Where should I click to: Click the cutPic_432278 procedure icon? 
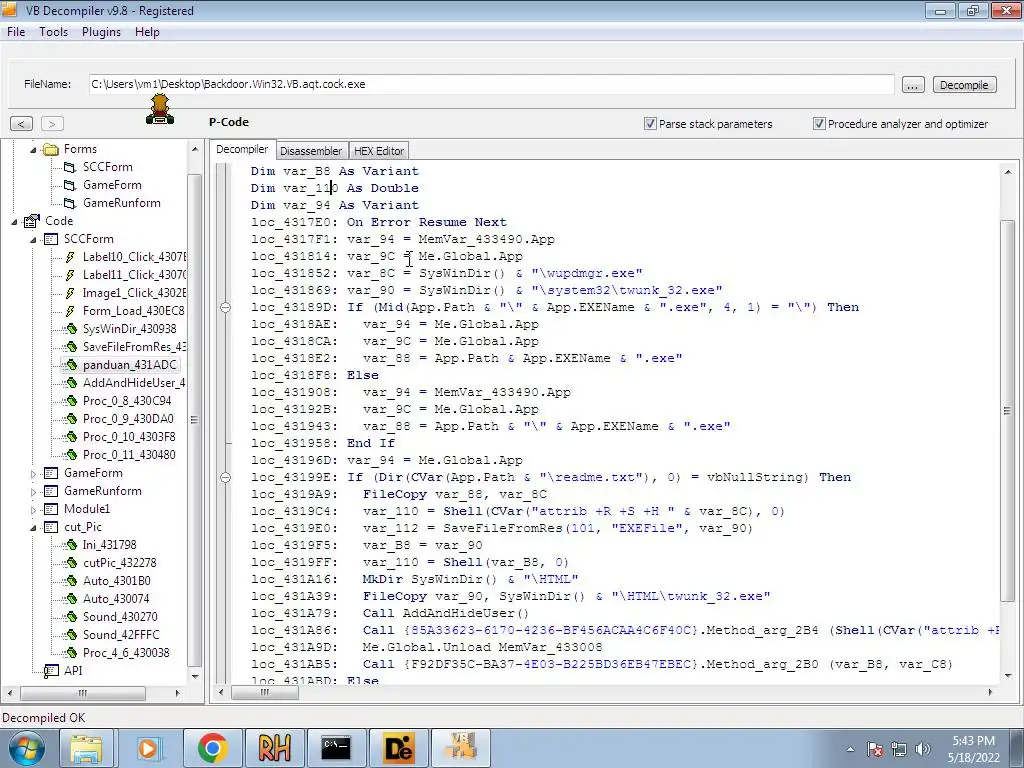tap(70, 563)
